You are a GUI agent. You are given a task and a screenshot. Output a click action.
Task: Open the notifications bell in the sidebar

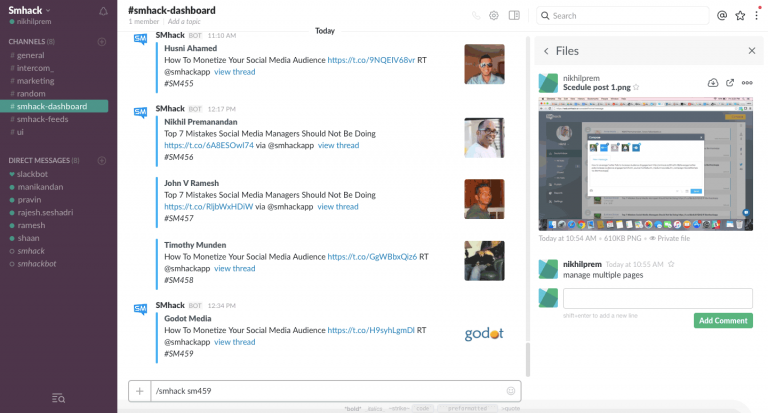104,11
